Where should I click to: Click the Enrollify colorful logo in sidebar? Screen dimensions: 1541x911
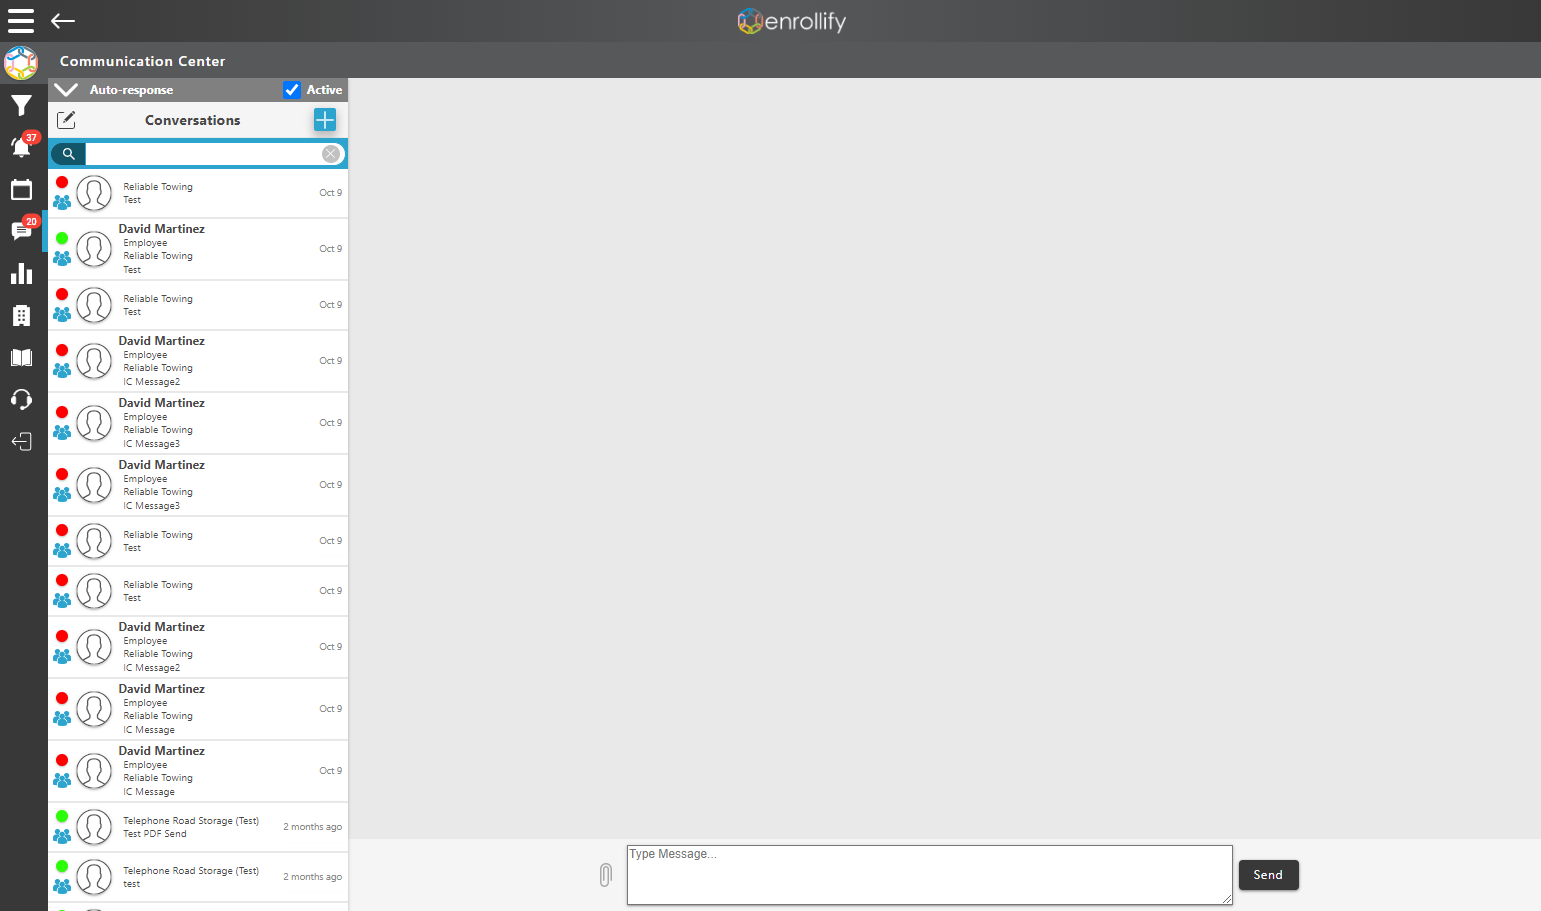21,63
